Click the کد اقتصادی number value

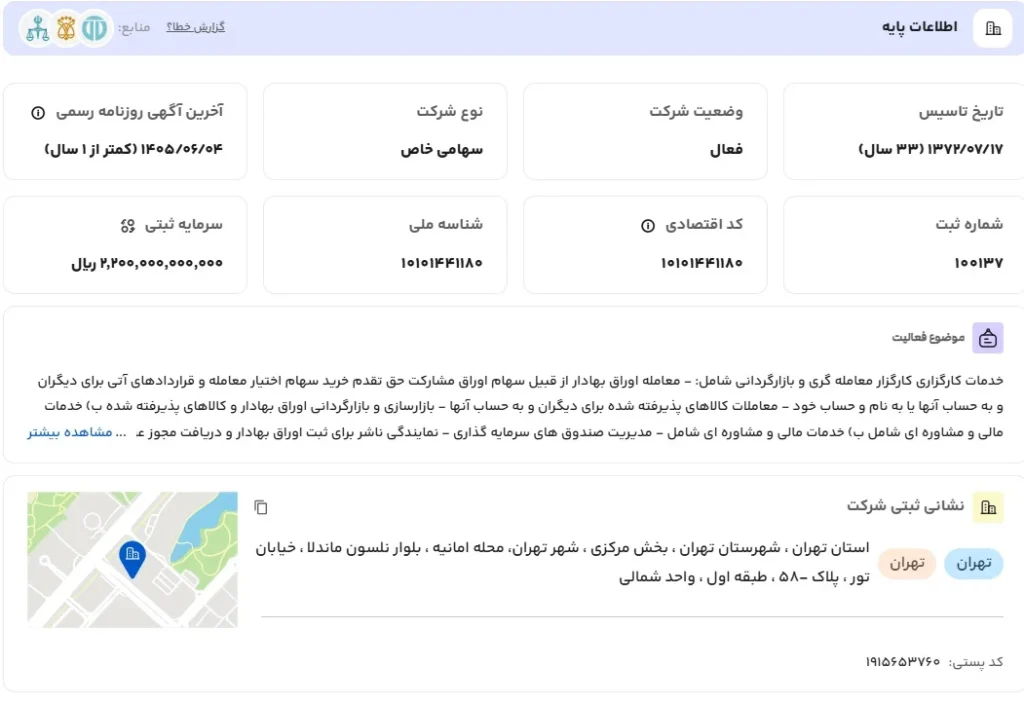(701, 263)
